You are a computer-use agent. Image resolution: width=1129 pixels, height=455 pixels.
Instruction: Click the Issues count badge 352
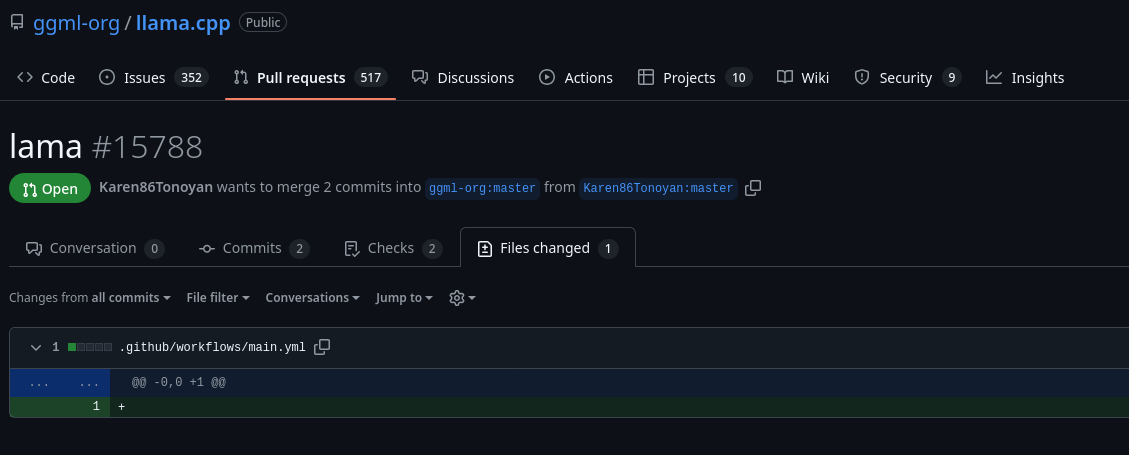click(x=192, y=78)
